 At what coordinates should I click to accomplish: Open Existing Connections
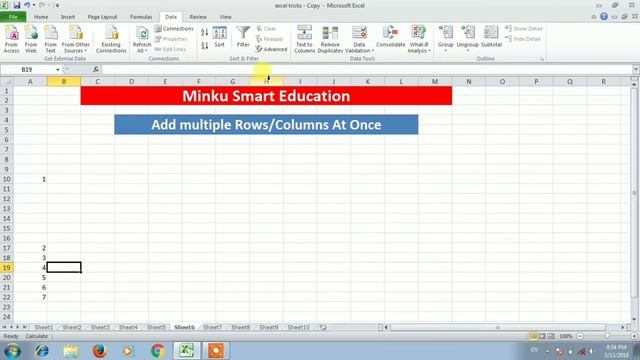point(111,39)
